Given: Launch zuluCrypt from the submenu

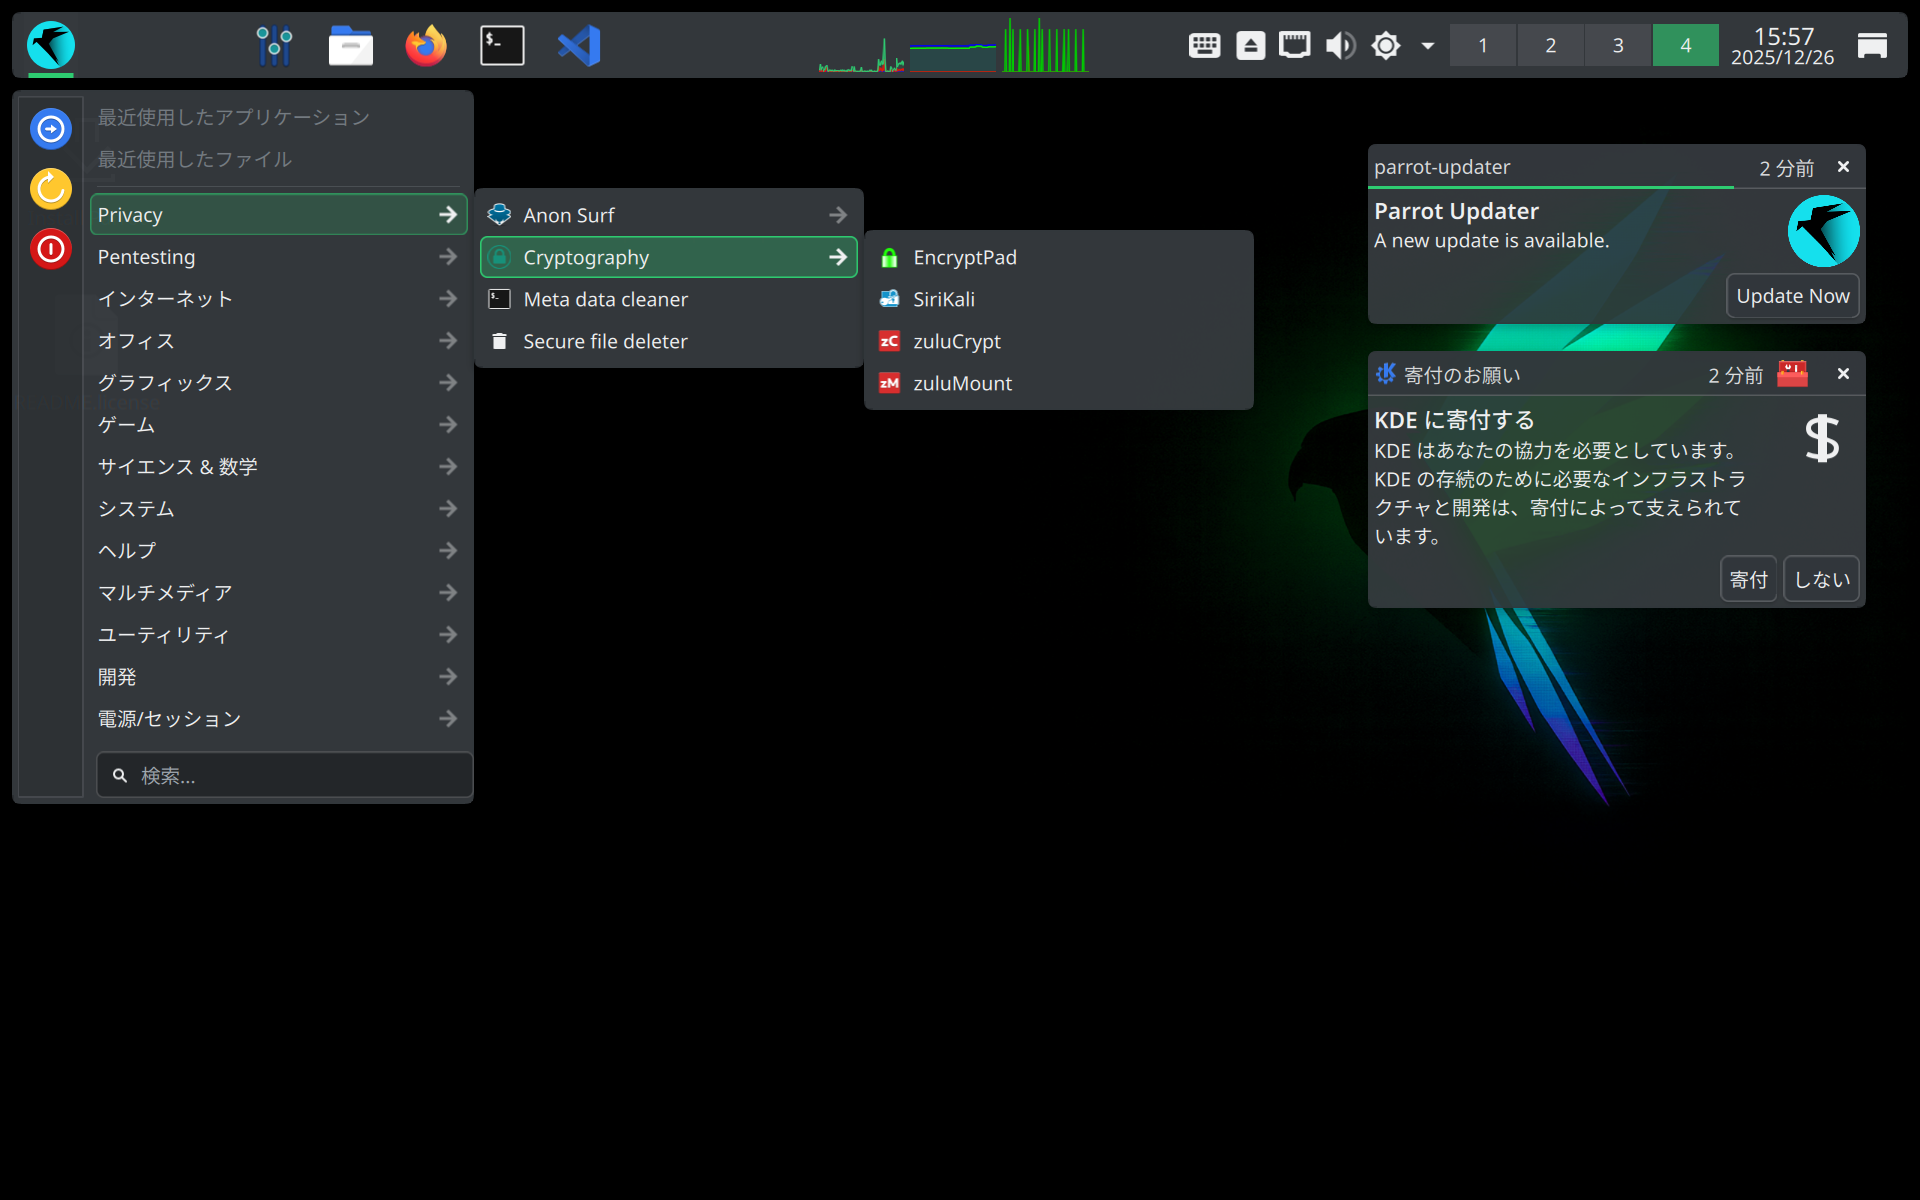Looking at the screenshot, I should point(956,341).
